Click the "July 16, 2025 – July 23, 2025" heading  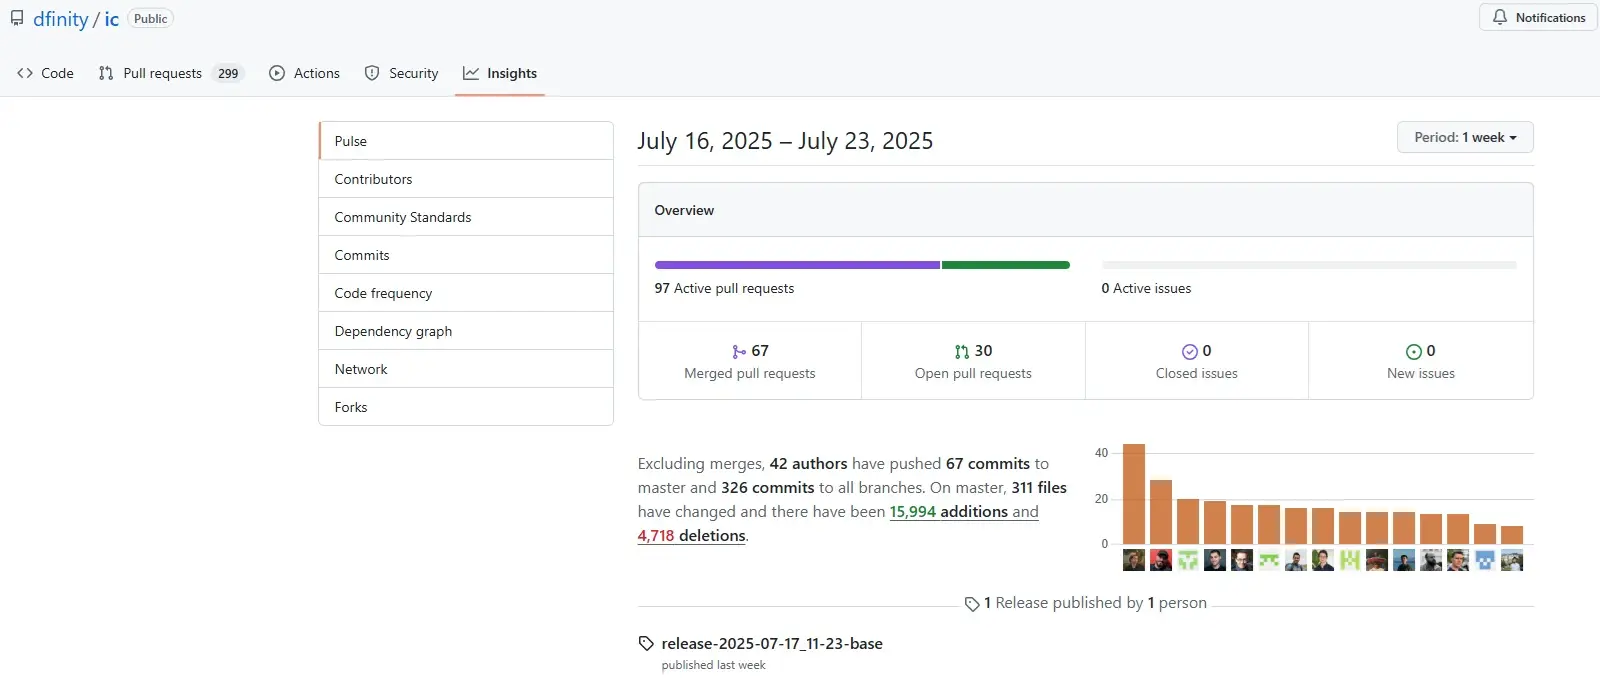pyautogui.click(x=785, y=141)
